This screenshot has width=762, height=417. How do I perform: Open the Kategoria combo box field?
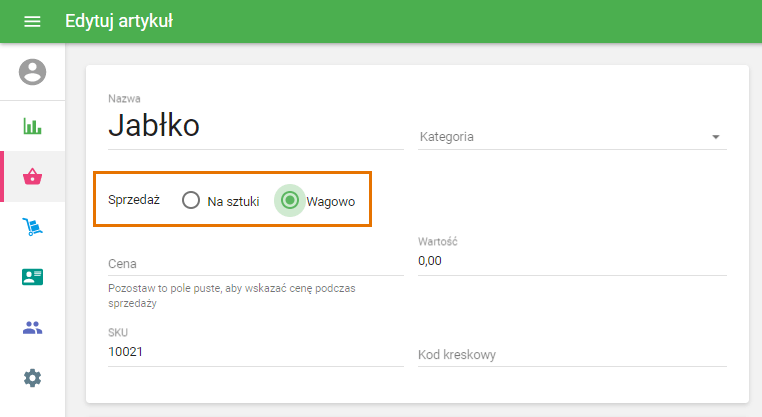pos(572,137)
